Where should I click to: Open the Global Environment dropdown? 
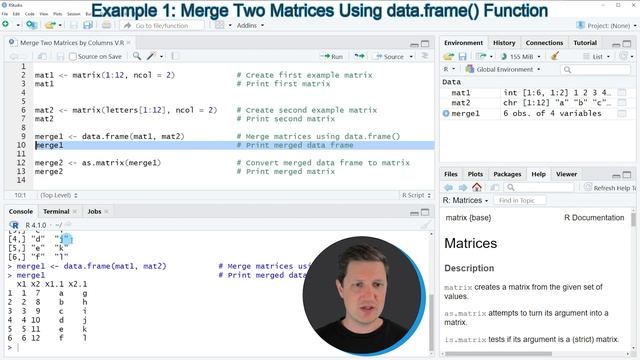pos(503,69)
